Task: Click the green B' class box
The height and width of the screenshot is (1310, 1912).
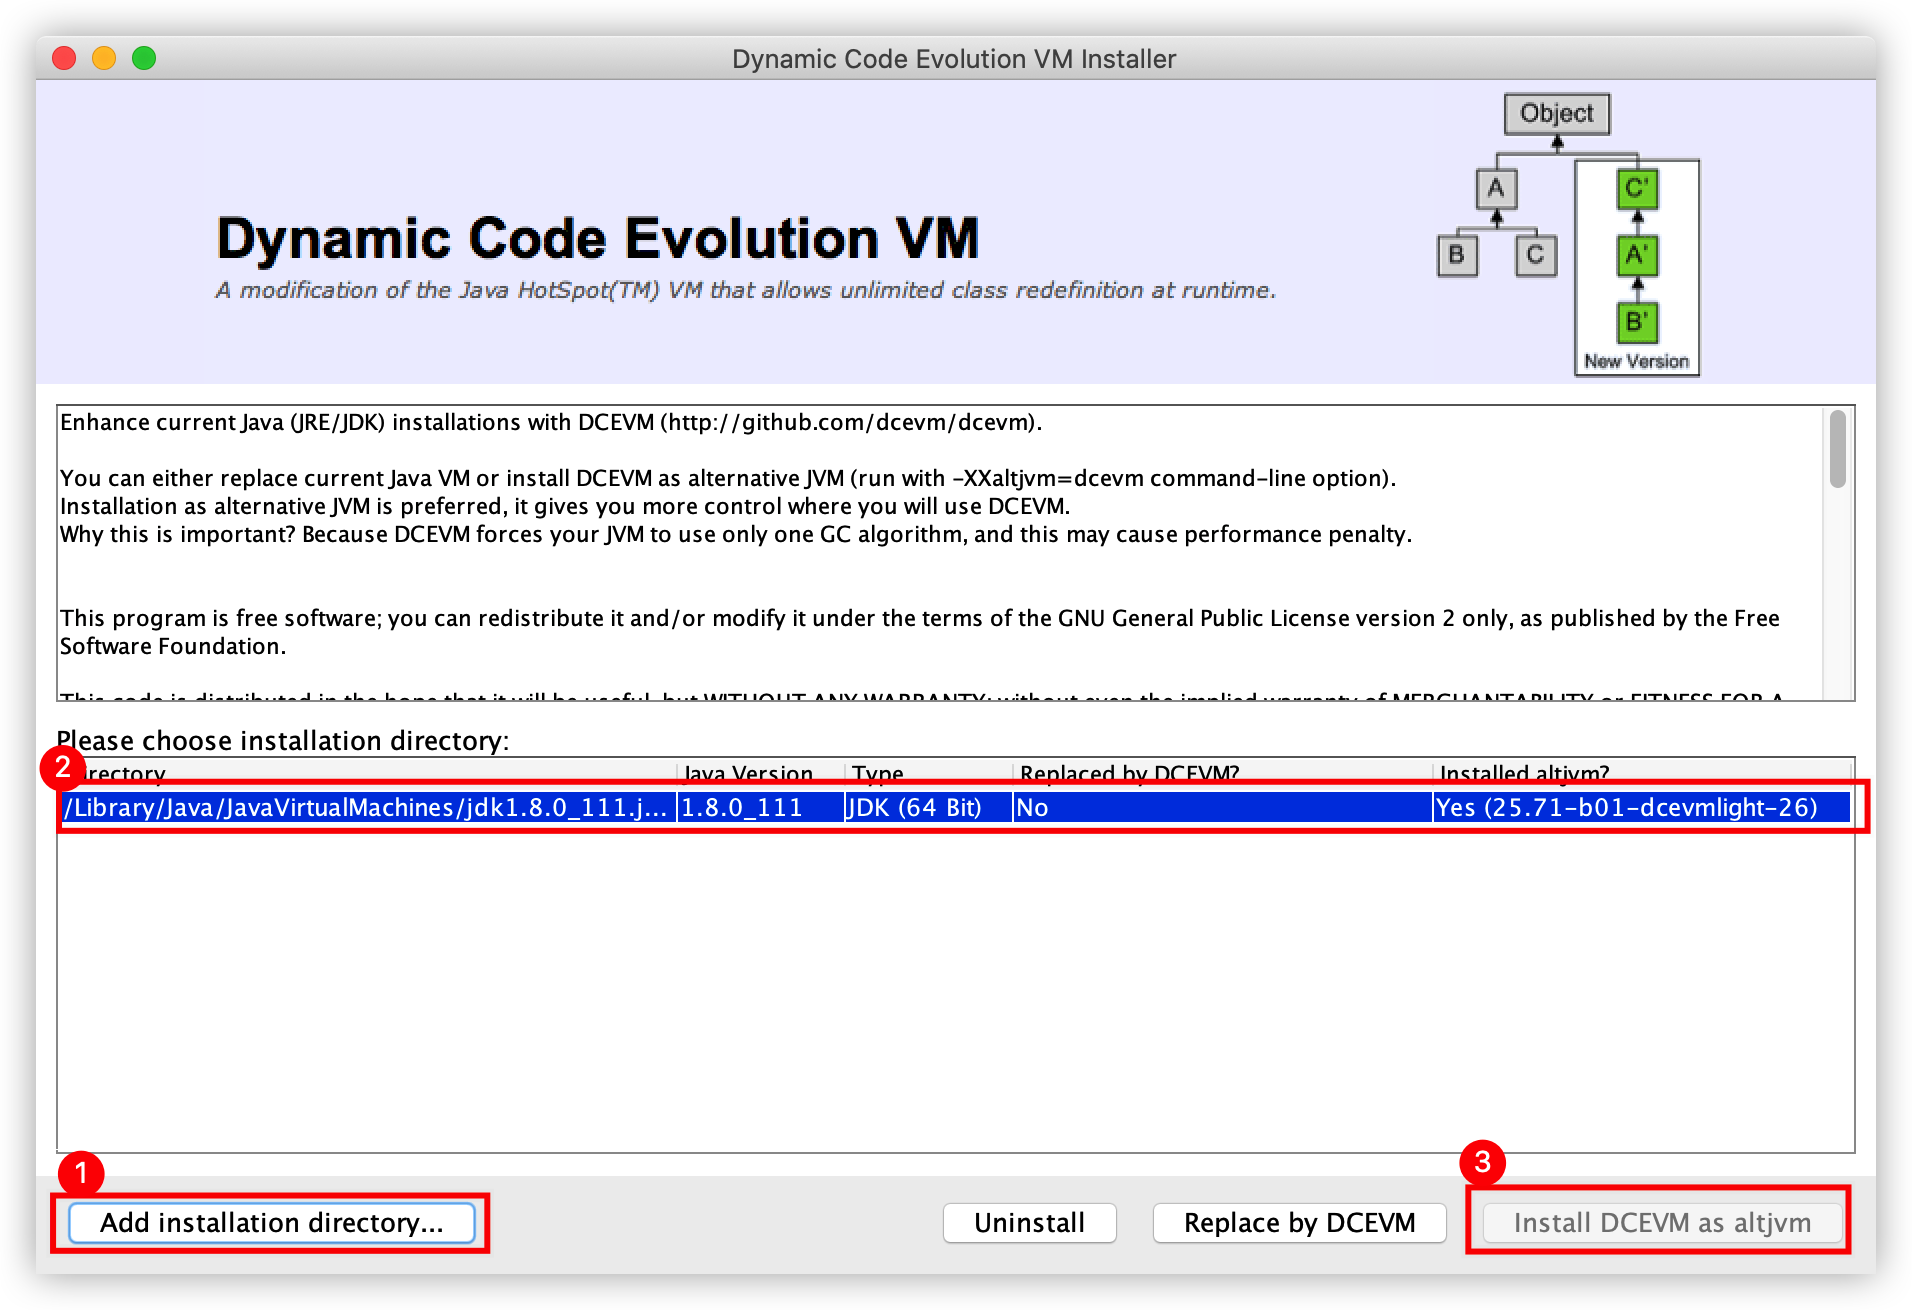Action: click(x=1637, y=322)
